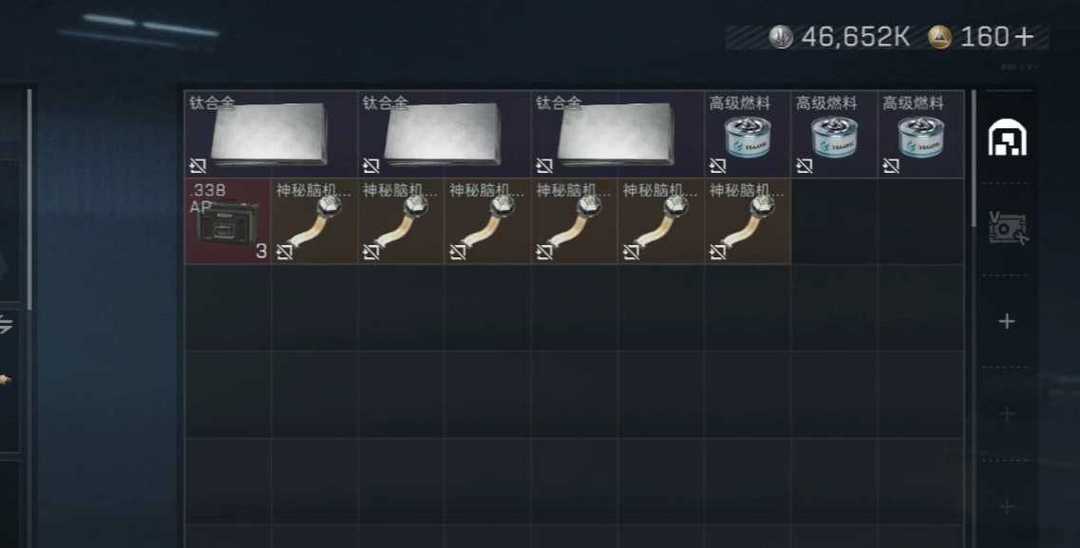Select the third 钛合金 titanium plate
The height and width of the screenshot is (548, 1080).
618,134
